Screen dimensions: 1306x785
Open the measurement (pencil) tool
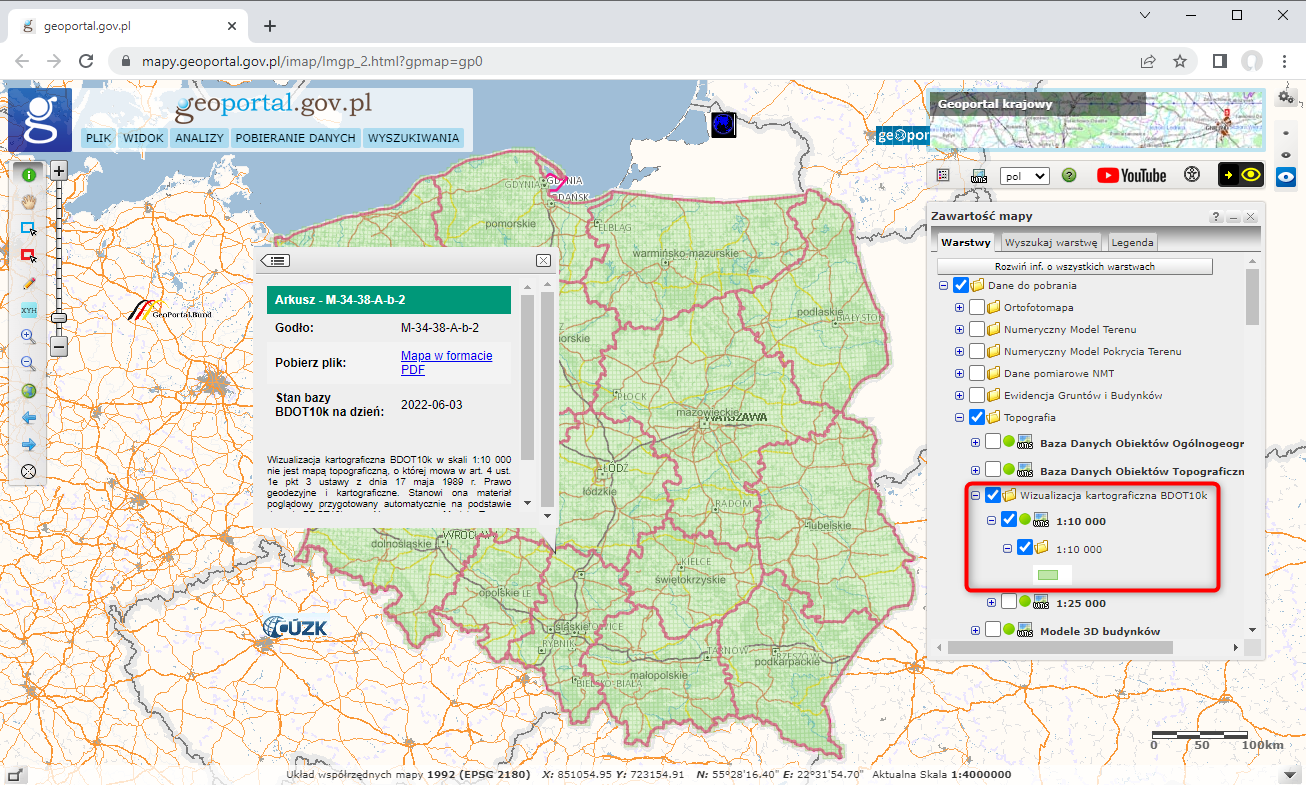pyautogui.click(x=28, y=283)
